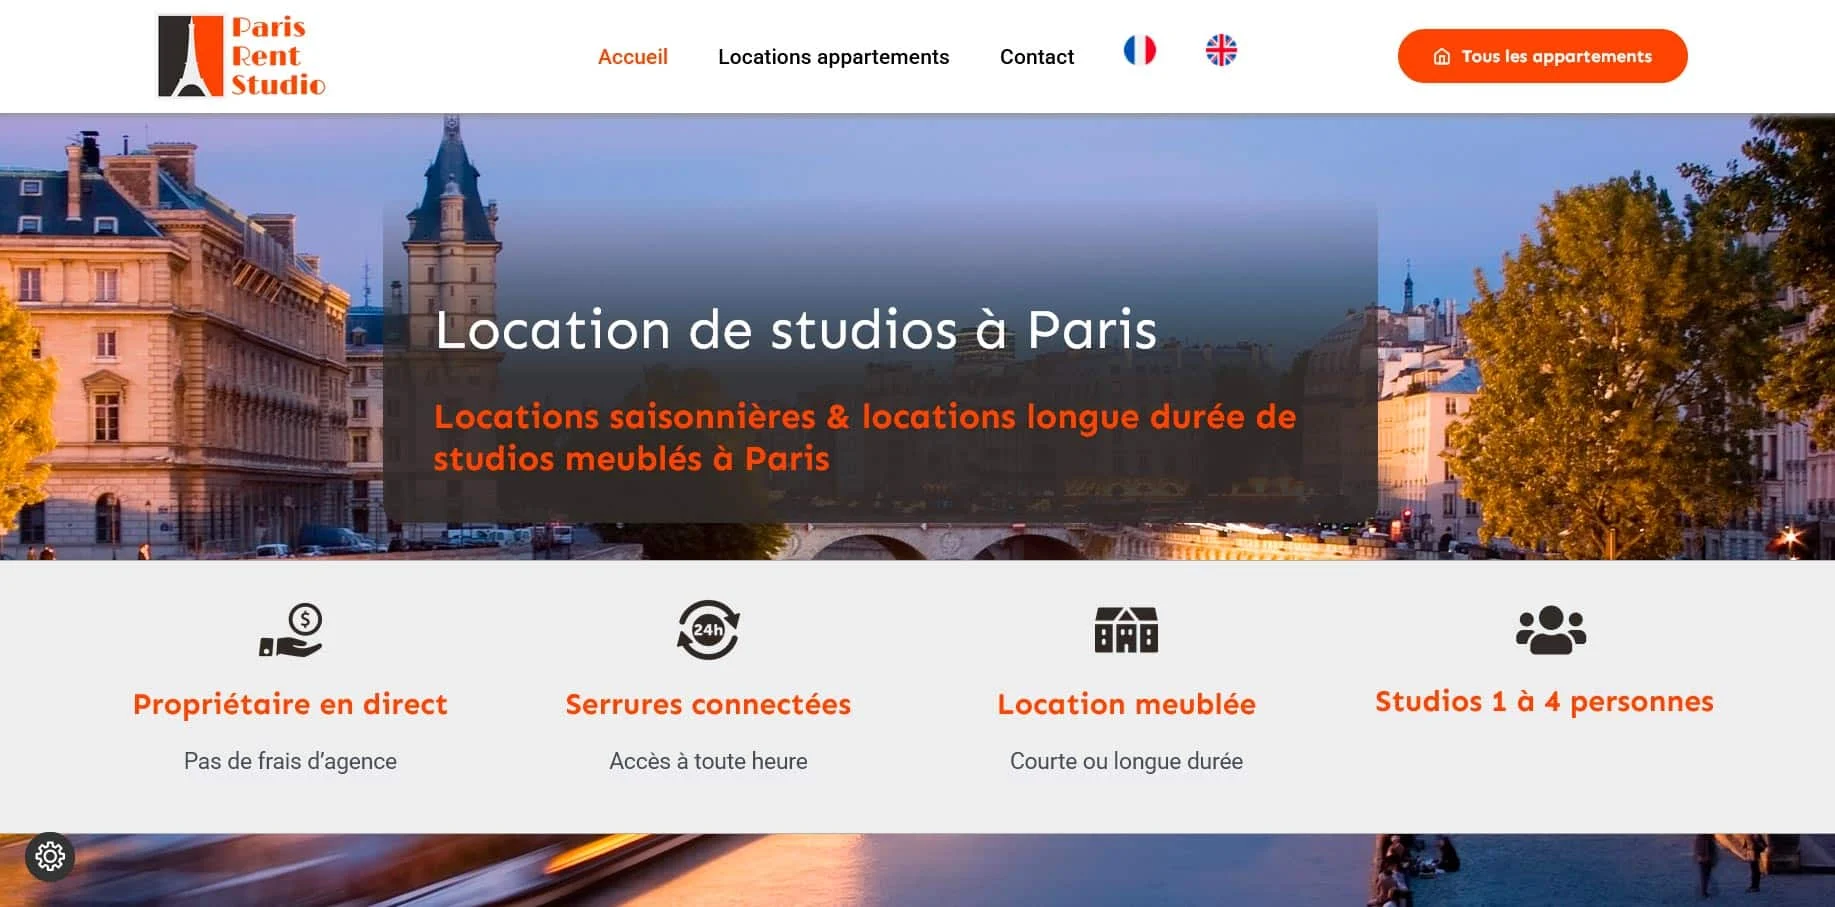Switch site language to English flag
The width and height of the screenshot is (1835, 907).
(1221, 50)
